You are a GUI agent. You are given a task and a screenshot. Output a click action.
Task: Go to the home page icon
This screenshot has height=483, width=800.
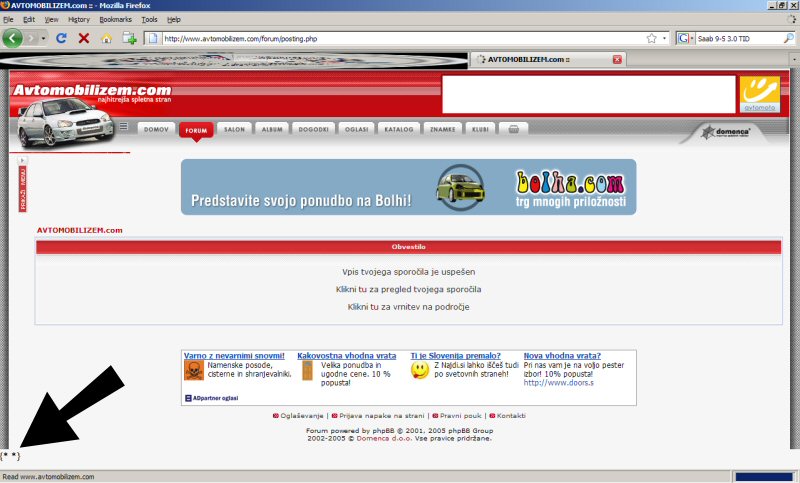pos(106,38)
